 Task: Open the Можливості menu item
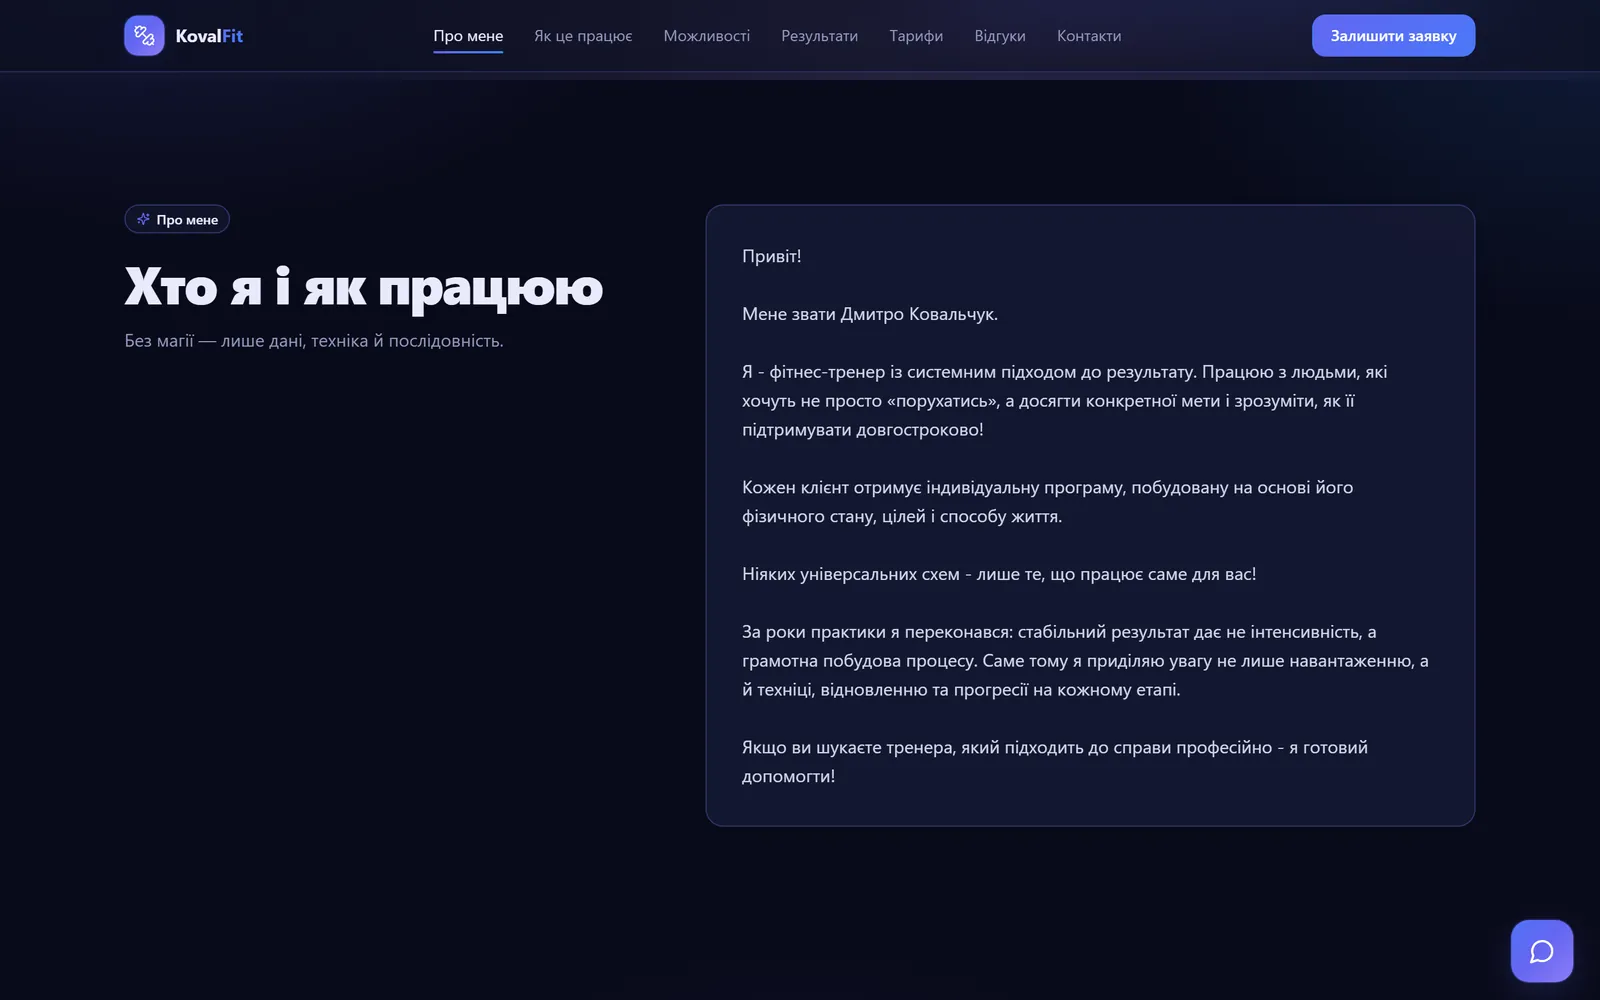(707, 36)
